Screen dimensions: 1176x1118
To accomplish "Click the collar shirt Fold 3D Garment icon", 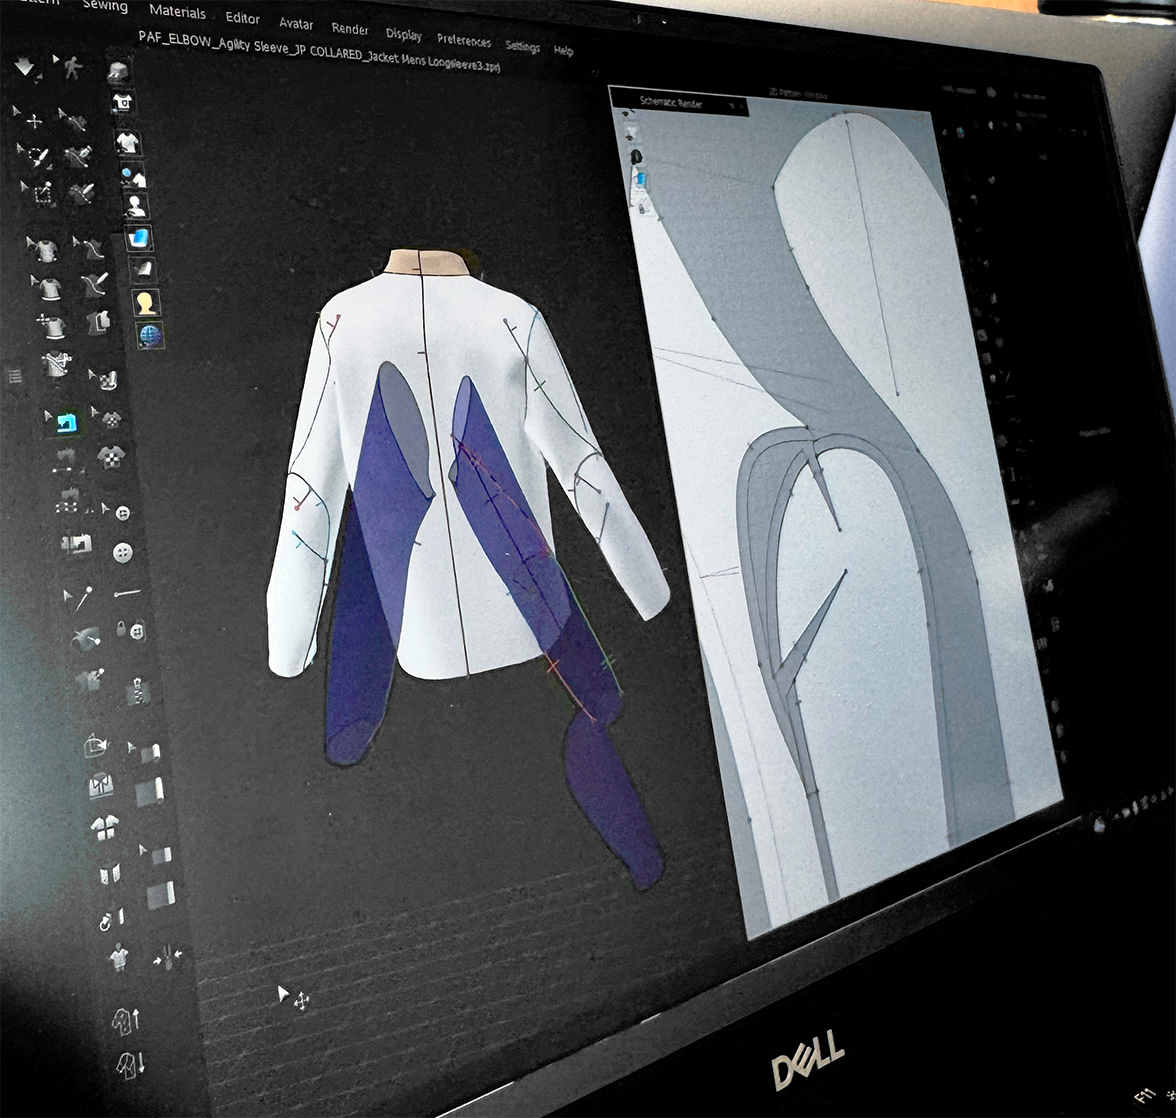I will pyautogui.click(x=101, y=785).
